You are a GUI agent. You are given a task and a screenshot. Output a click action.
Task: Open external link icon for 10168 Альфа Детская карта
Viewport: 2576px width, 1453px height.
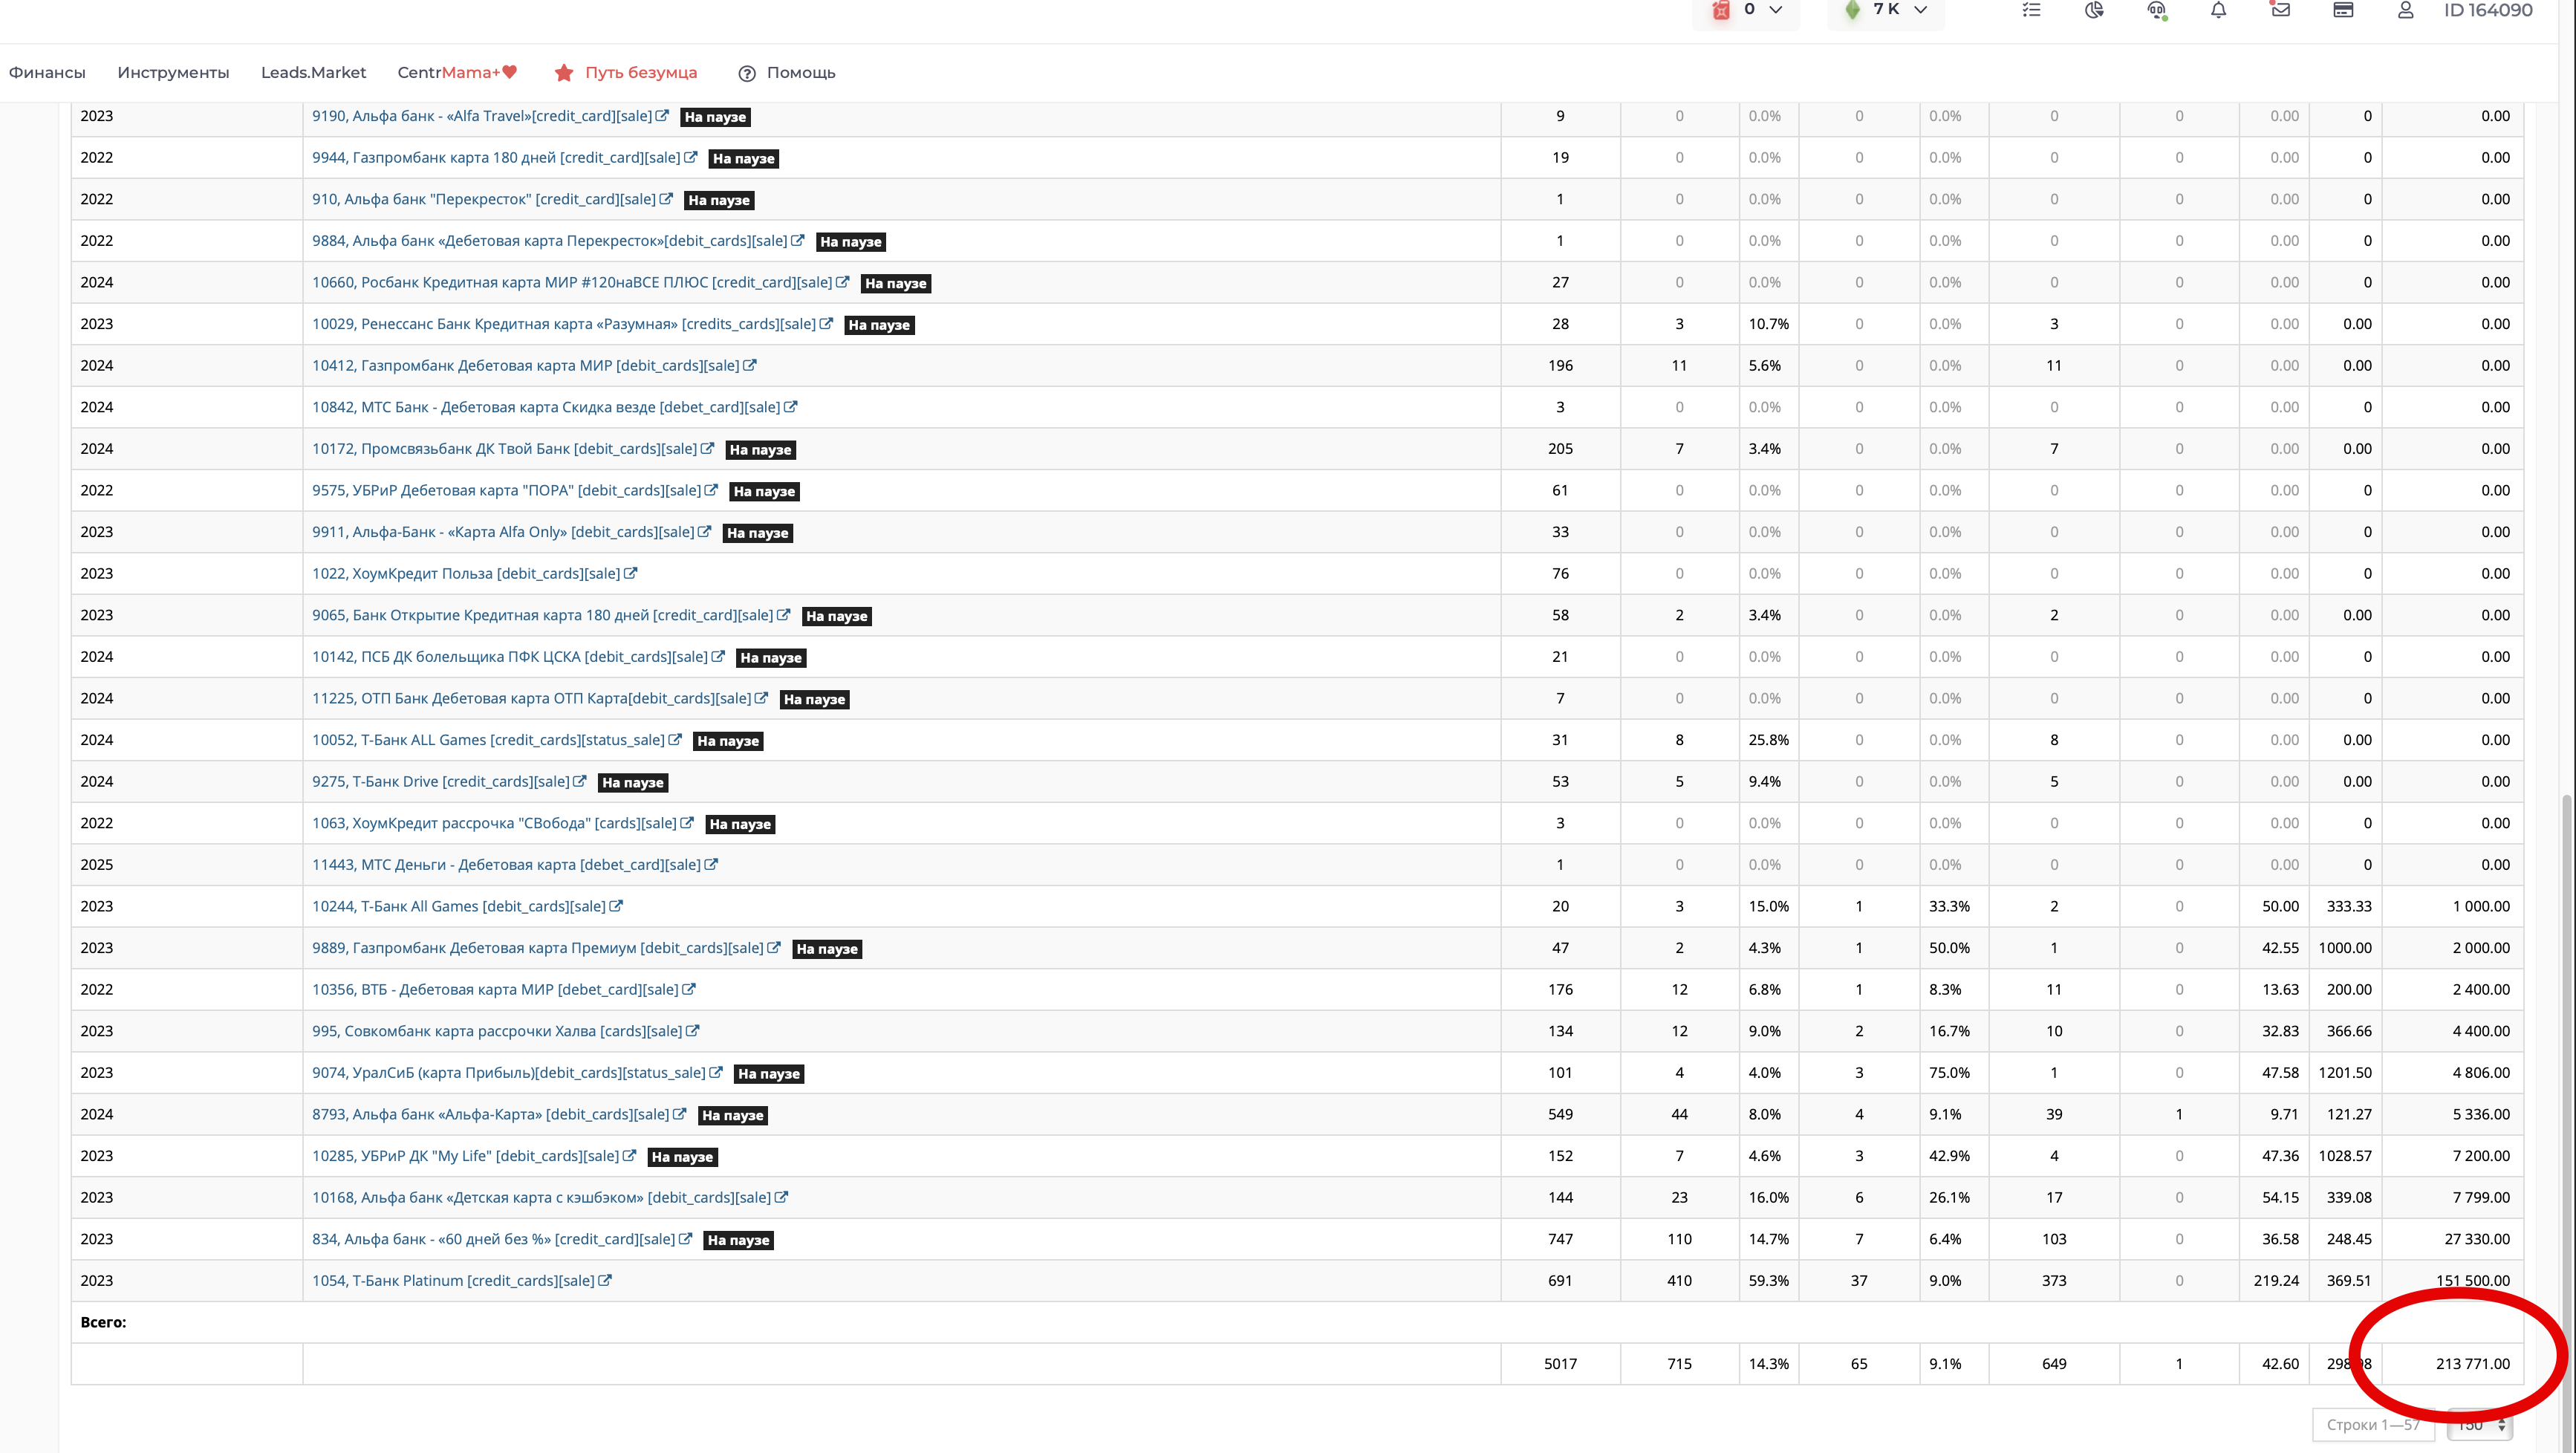click(x=781, y=1197)
